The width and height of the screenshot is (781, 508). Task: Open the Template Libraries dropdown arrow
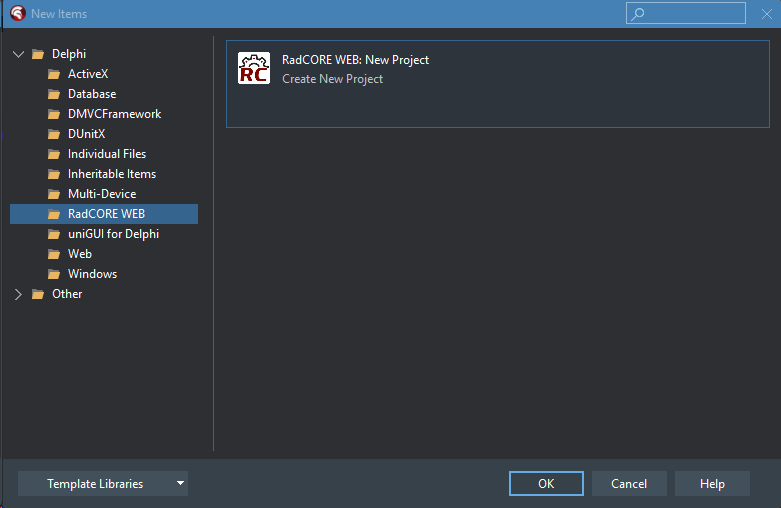180,484
